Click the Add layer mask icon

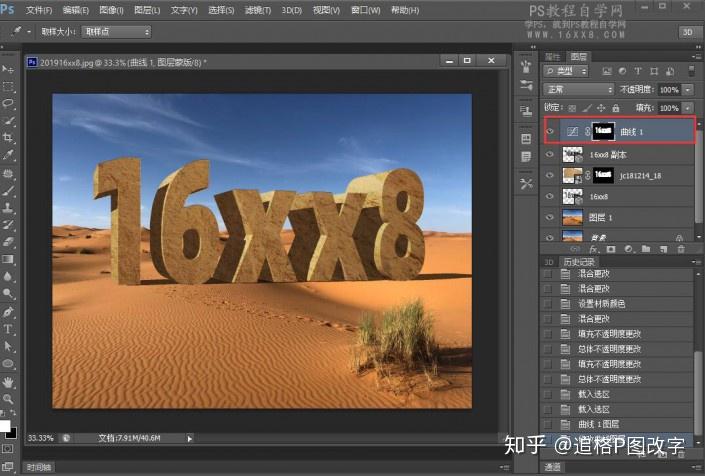click(x=611, y=249)
